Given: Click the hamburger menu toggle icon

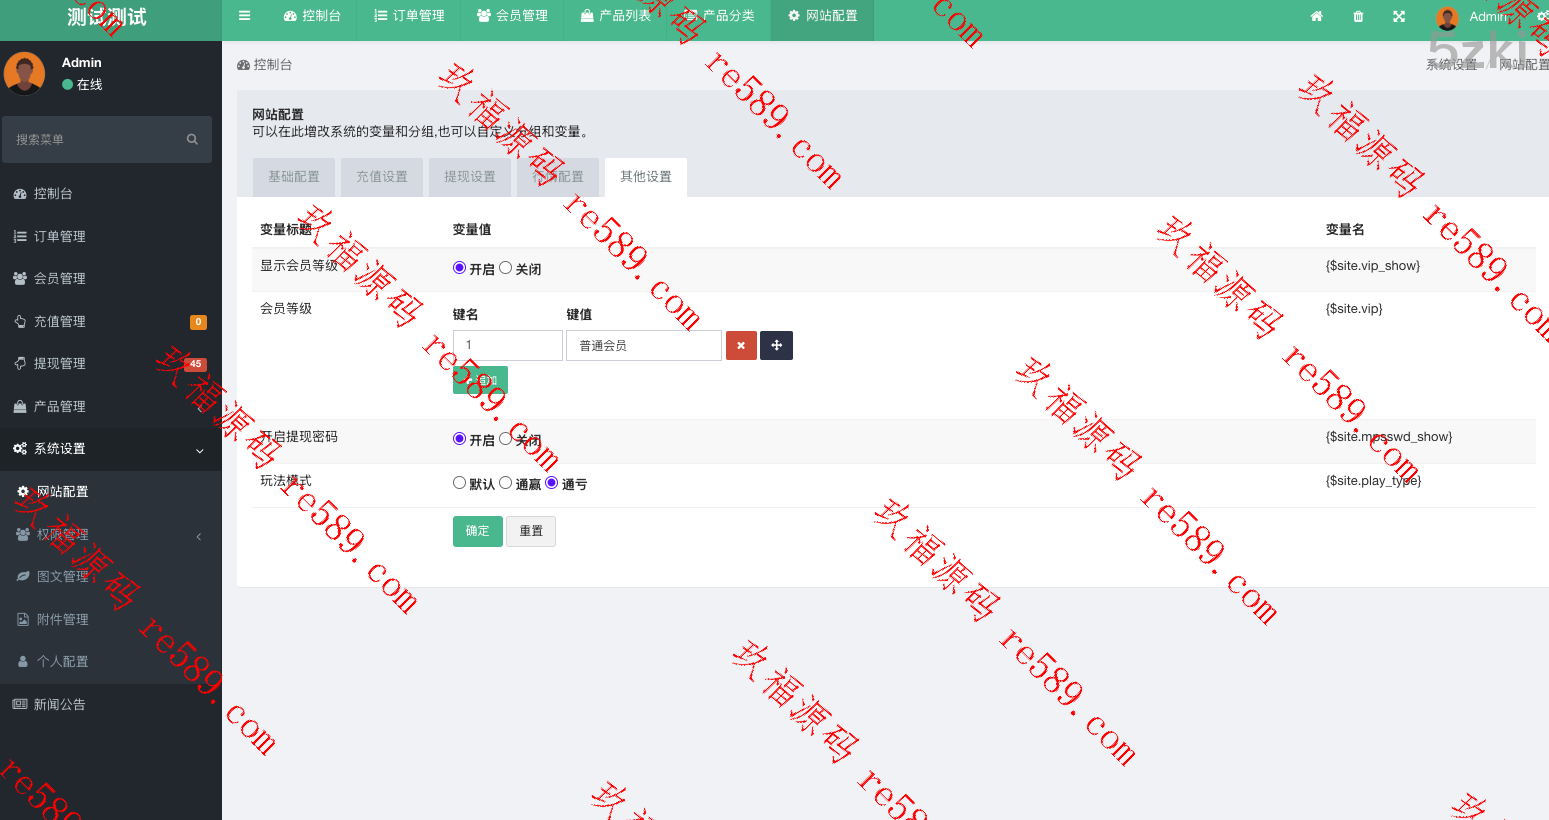Looking at the screenshot, I should pyautogui.click(x=244, y=16).
